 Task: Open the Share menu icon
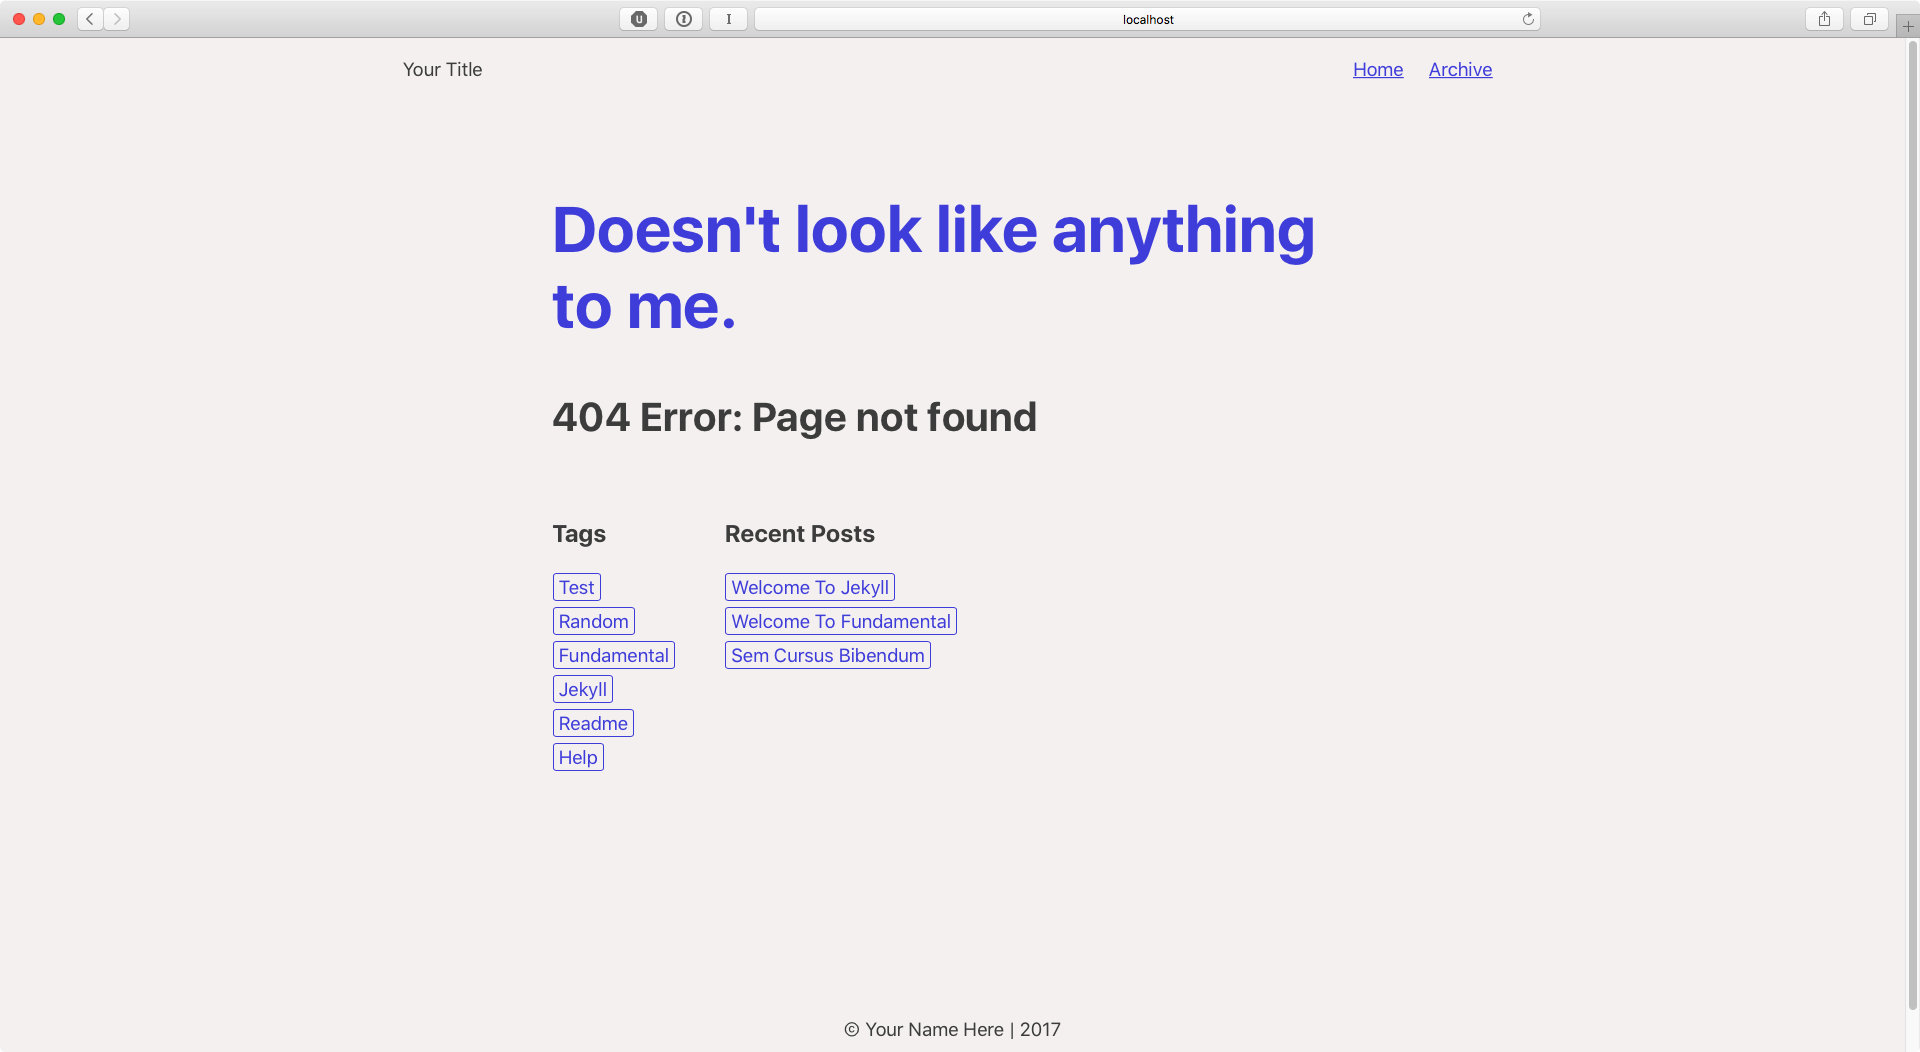point(1825,19)
